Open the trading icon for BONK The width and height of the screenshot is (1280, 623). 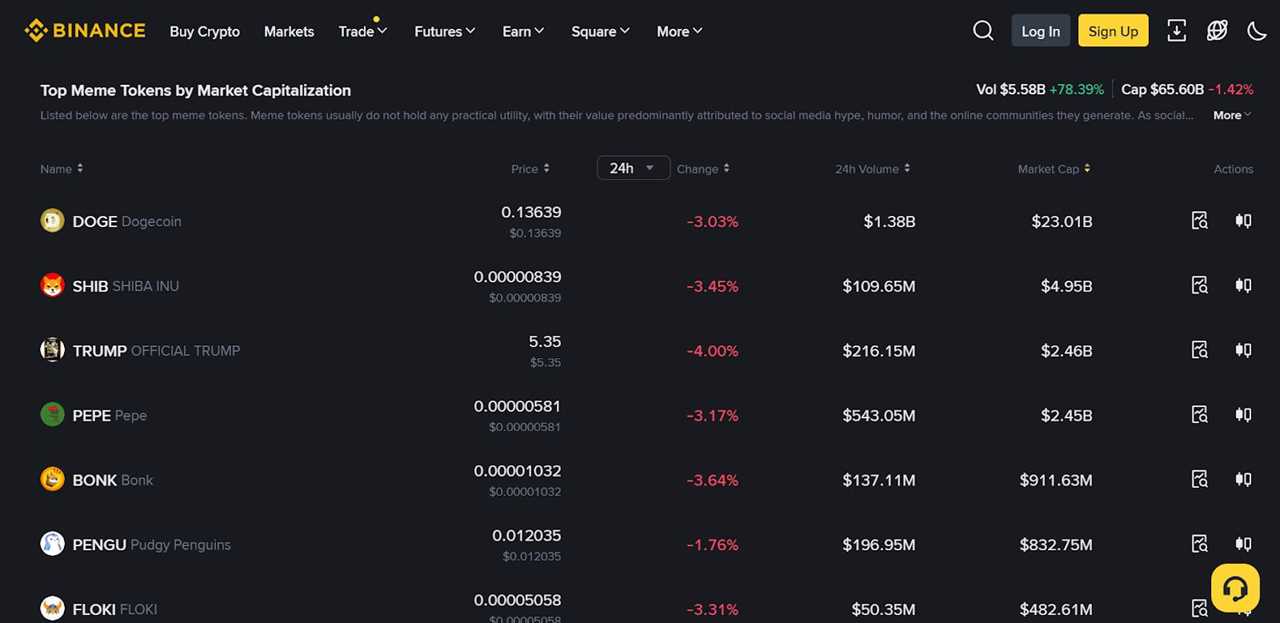click(1243, 479)
